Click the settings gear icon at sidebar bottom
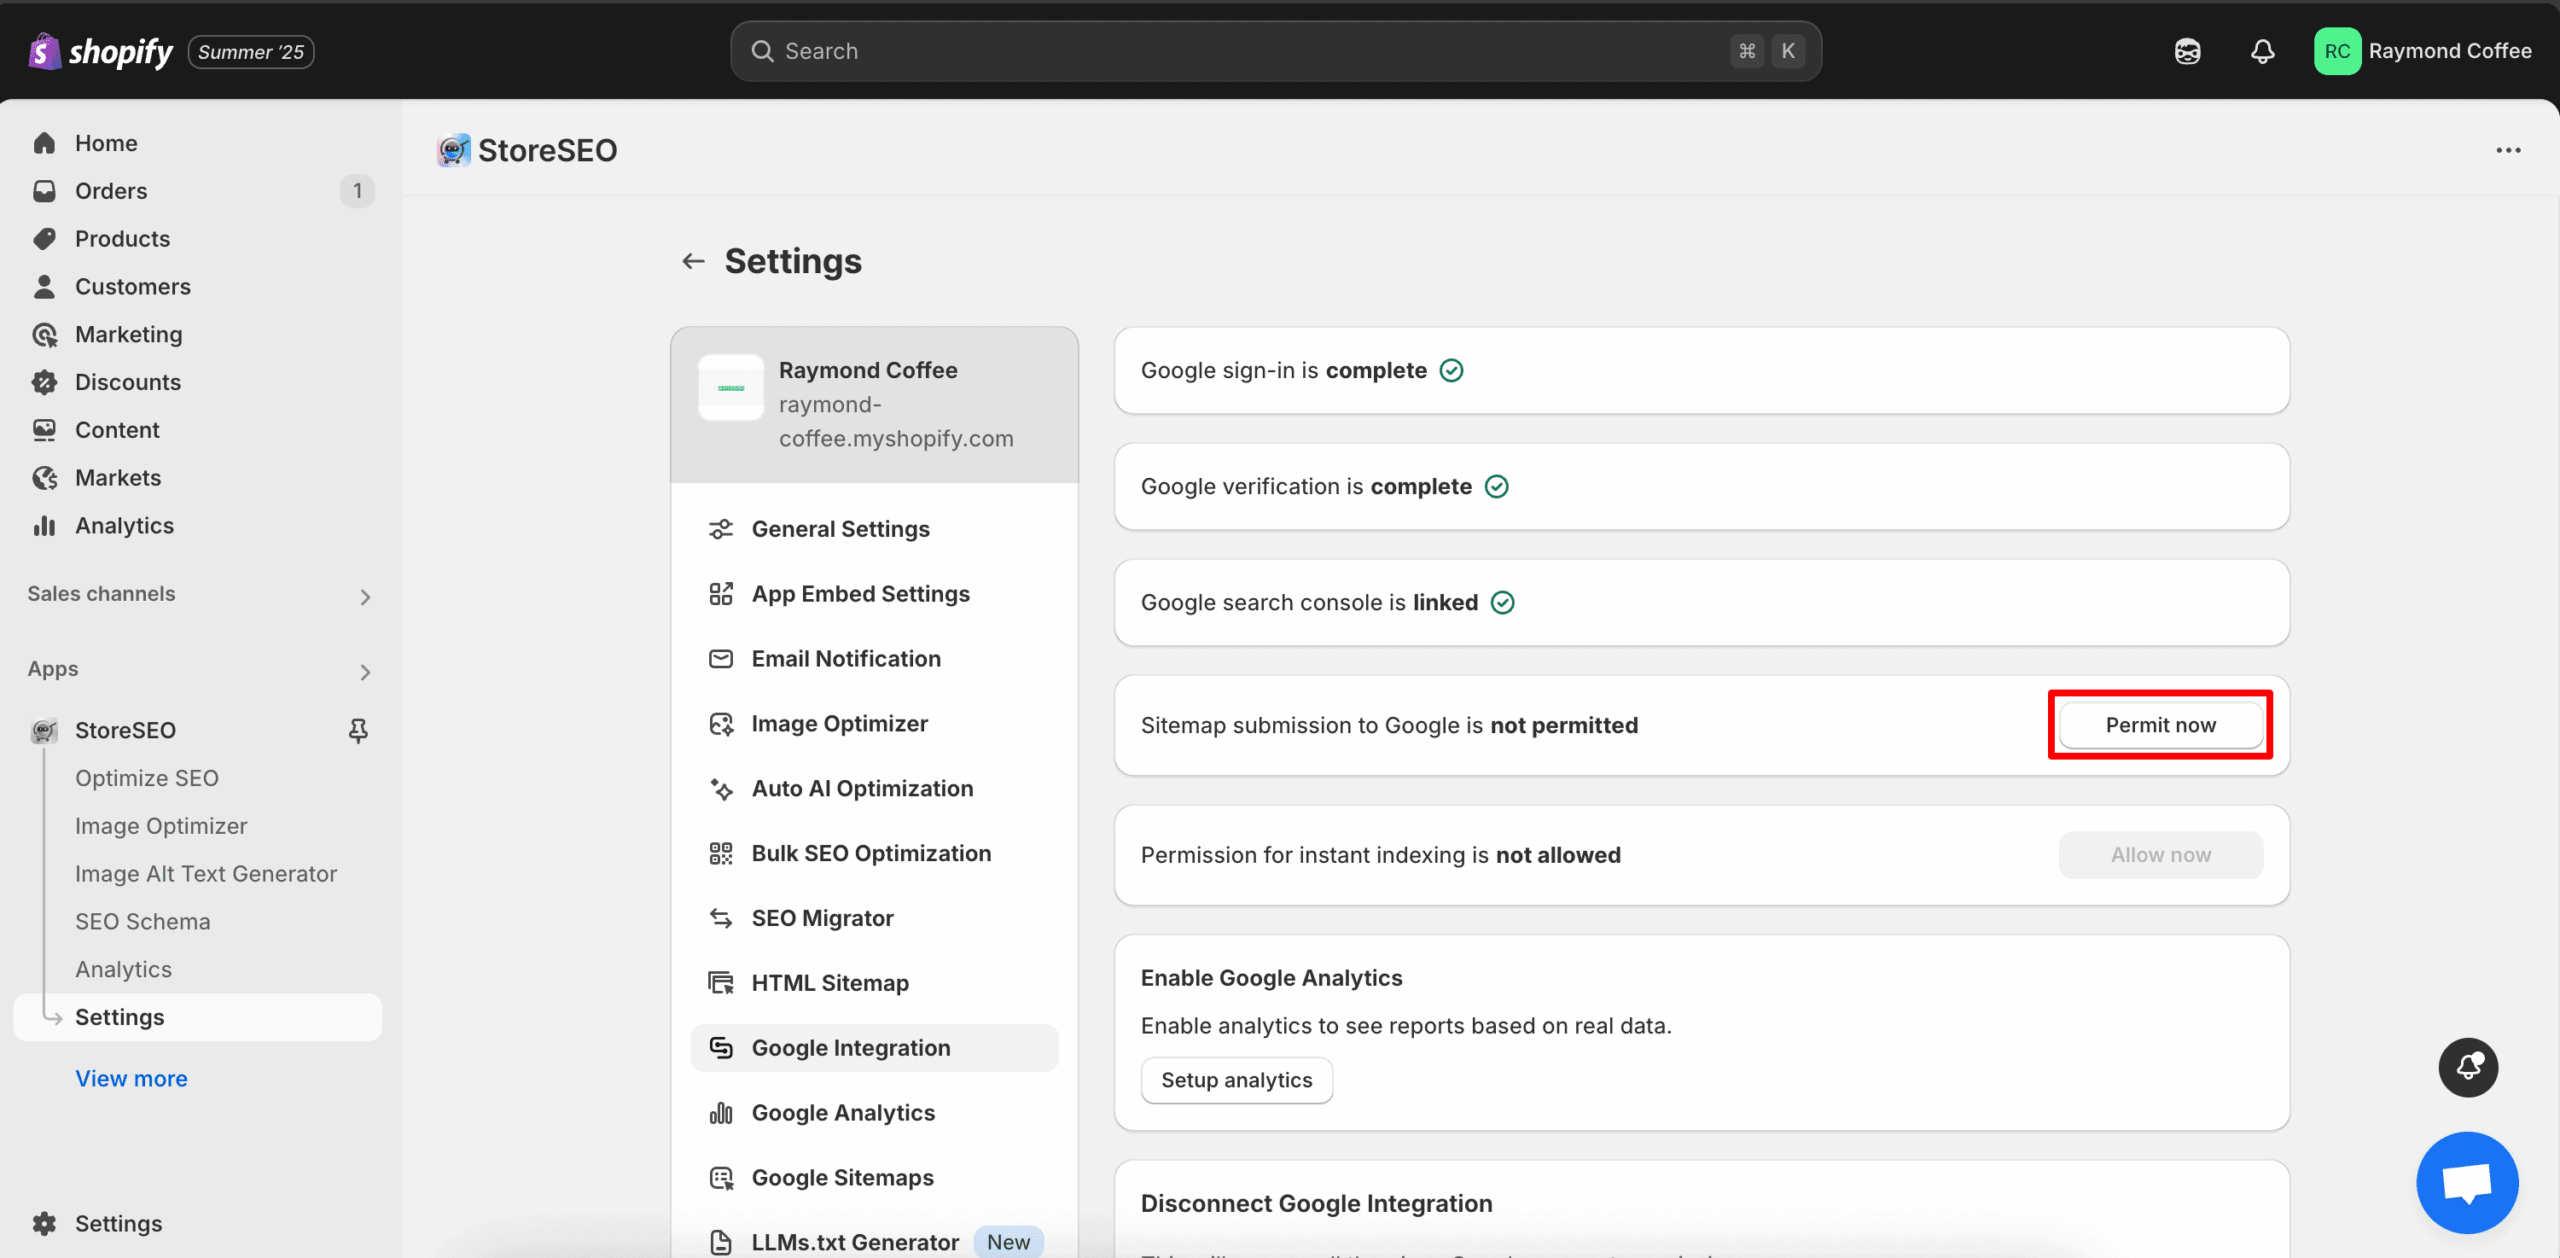Screen dimensions: 2560x1258 pos(44,1224)
